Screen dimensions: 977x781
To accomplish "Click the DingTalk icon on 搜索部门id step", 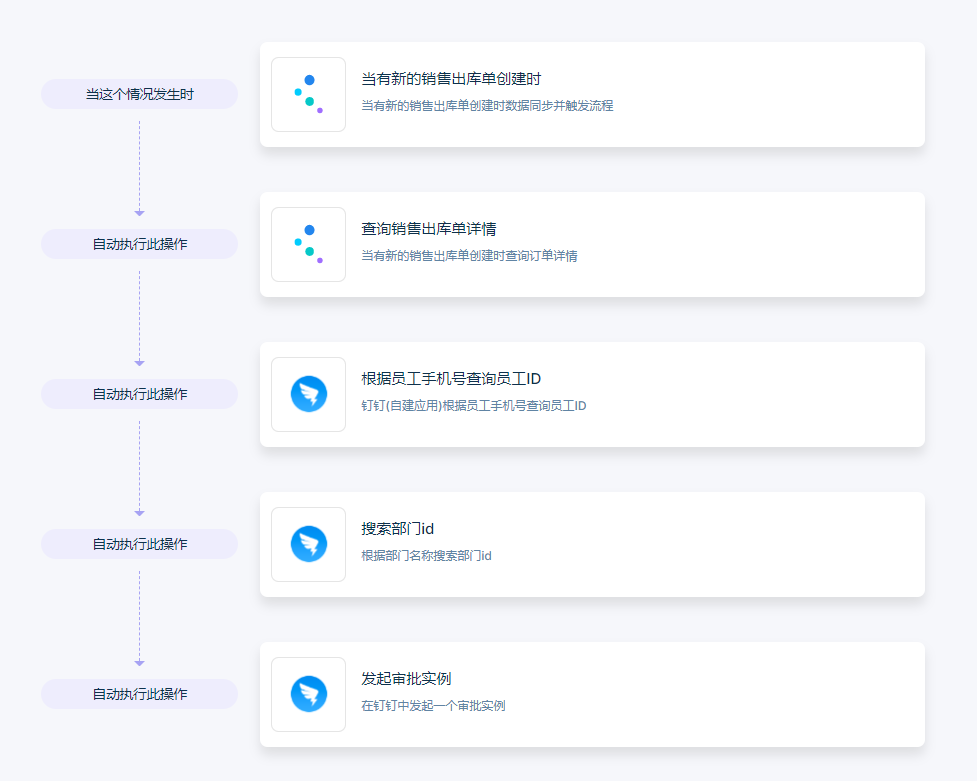I will pos(308,544).
